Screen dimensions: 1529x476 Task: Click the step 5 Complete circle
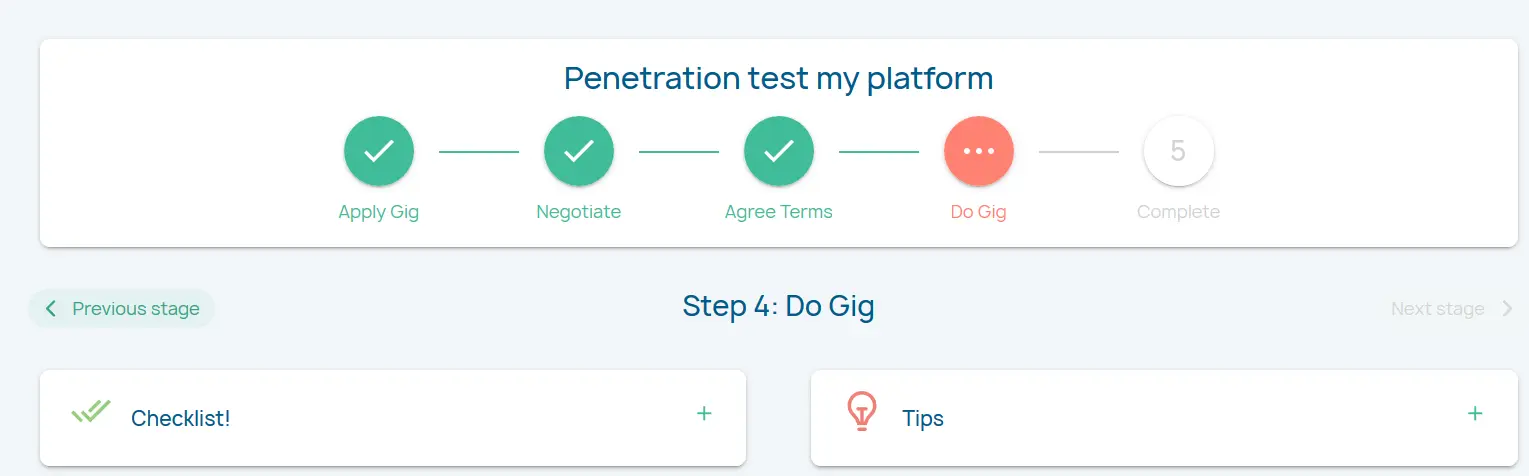click(1178, 151)
